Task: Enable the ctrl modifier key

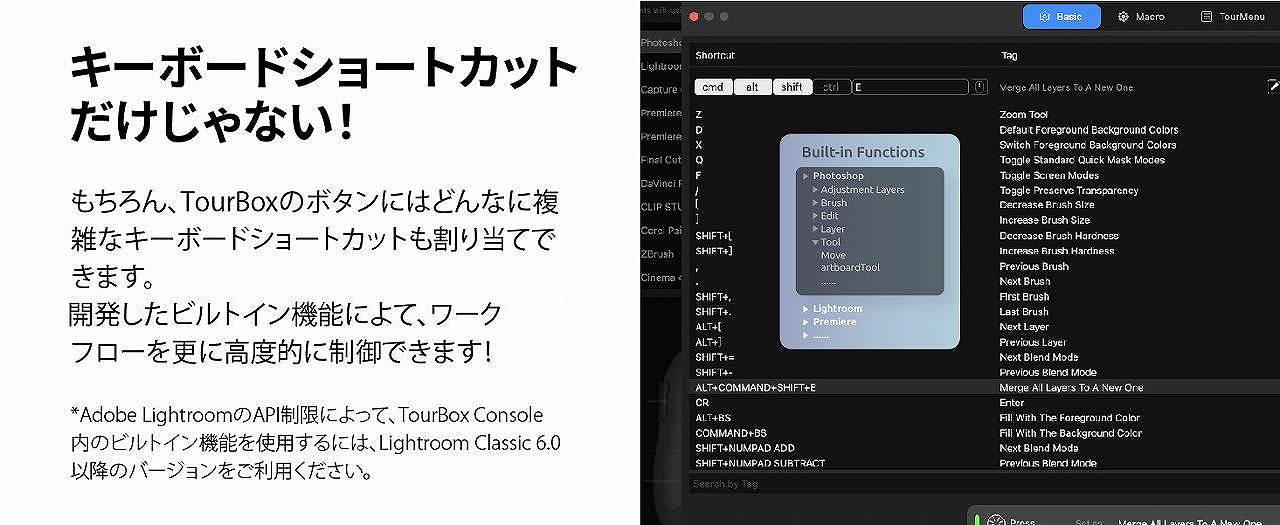Action: click(x=830, y=87)
